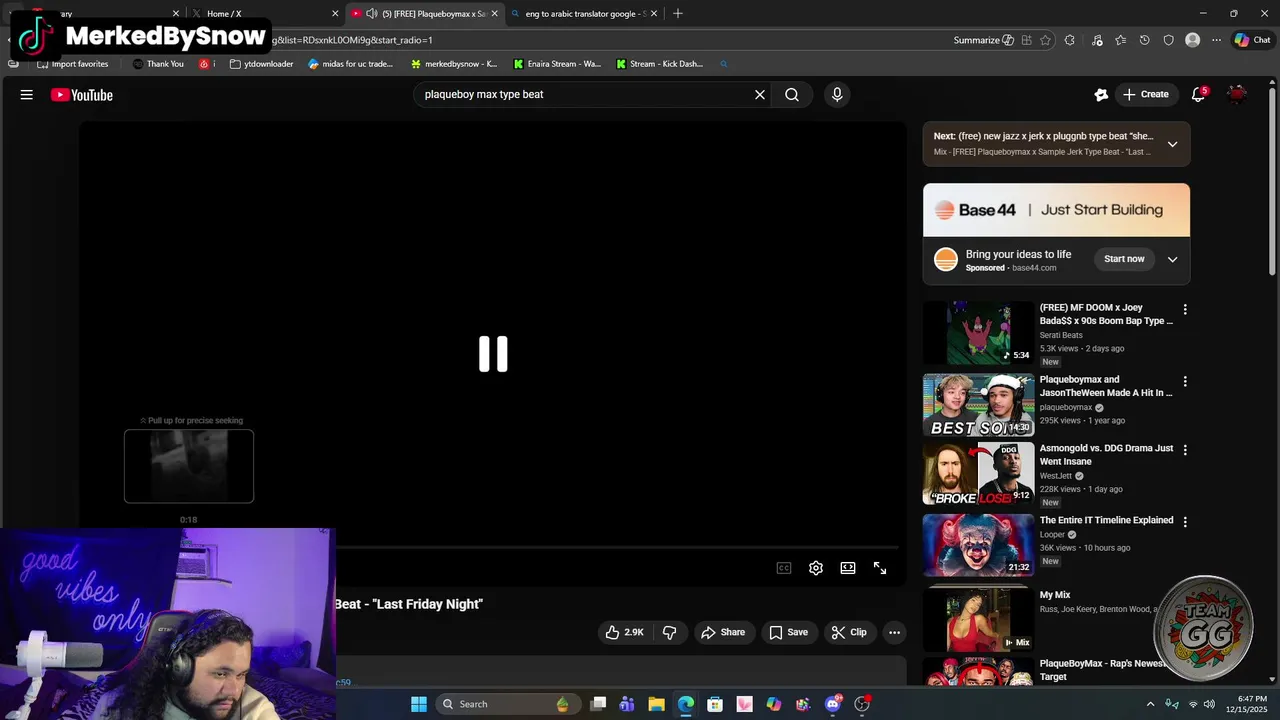The image size is (1280, 720).
Task: Dislike the video
Action: tap(669, 632)
